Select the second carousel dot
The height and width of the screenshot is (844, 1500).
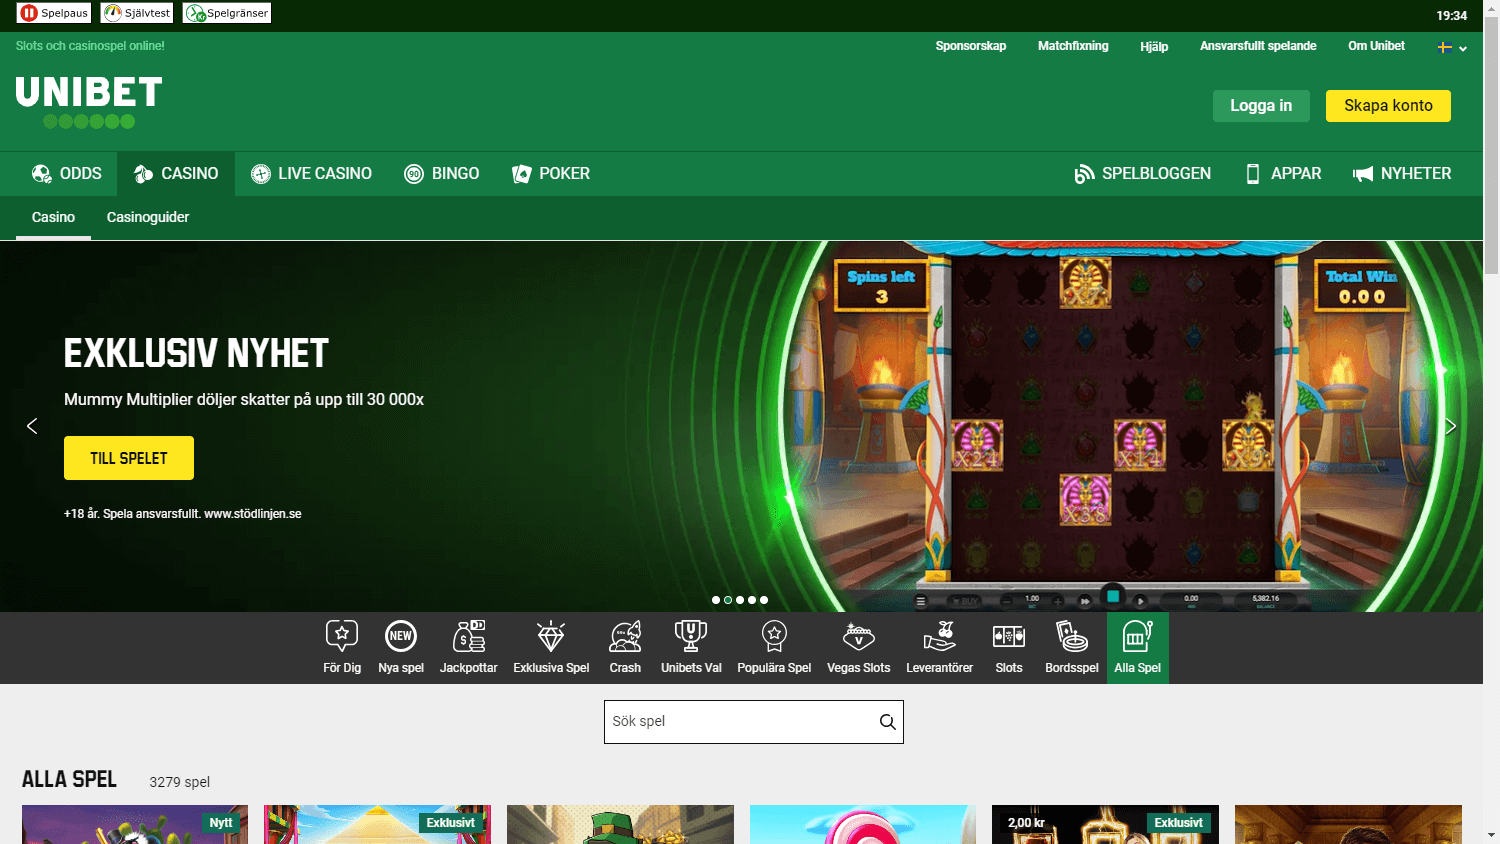(728, 600)
